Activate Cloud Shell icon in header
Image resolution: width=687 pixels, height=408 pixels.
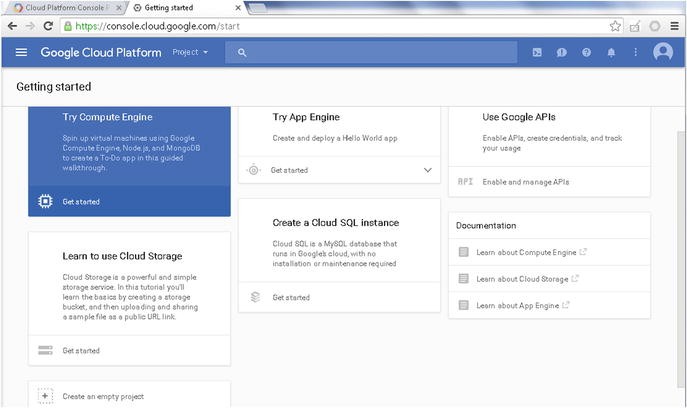(x=537, y=52)
